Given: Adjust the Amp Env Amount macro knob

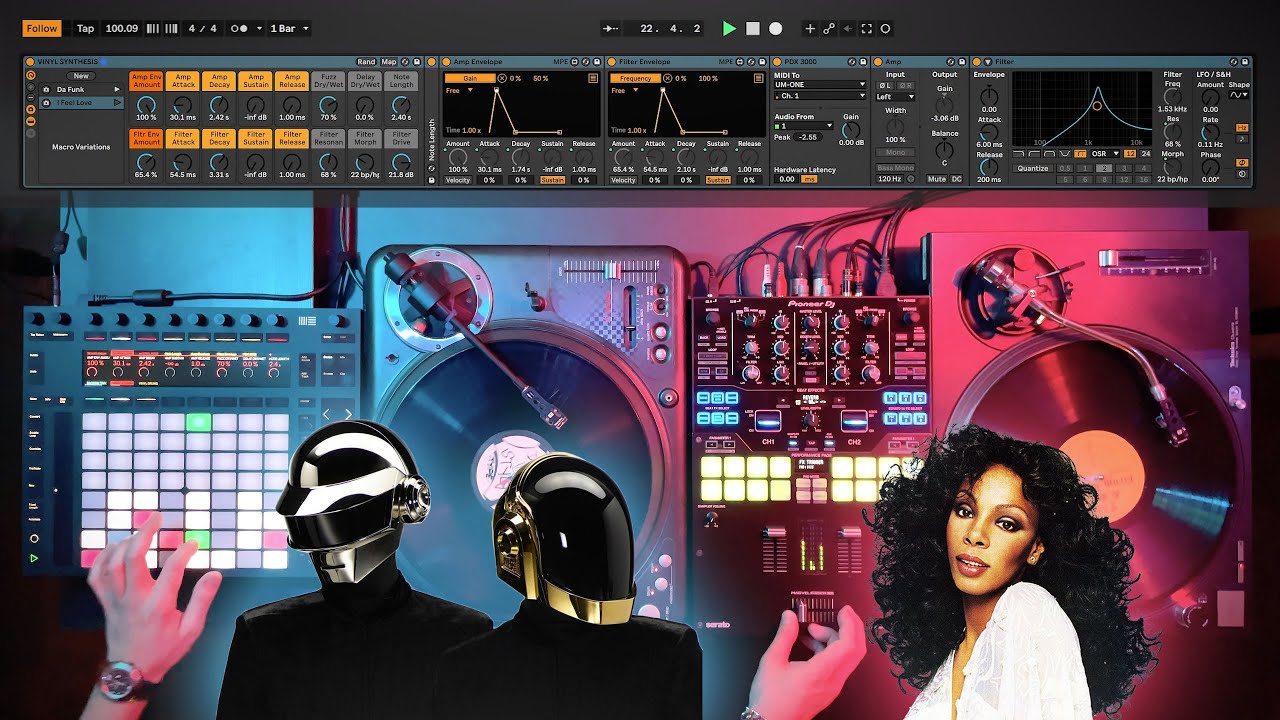Looking at the screenshot, I should pyautogui.click(x=146, y=106).
